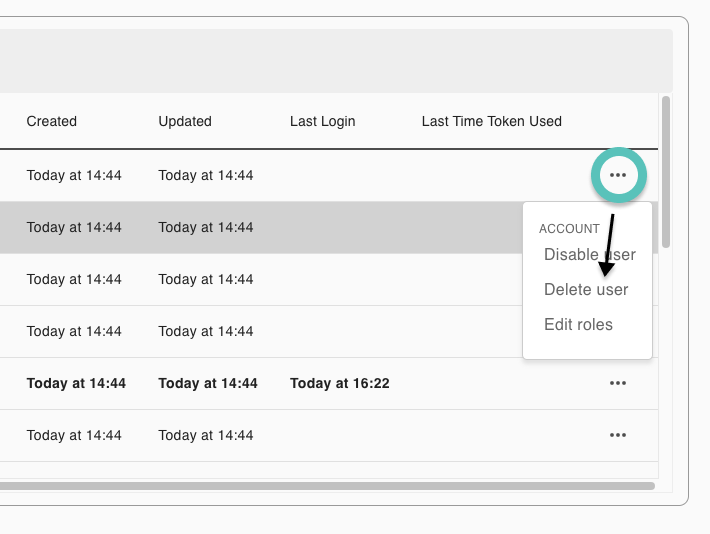The width and height of the screenshot is (710, 534).
Task: Click the highlighted three-dots actions button
Action: [618, 175]
